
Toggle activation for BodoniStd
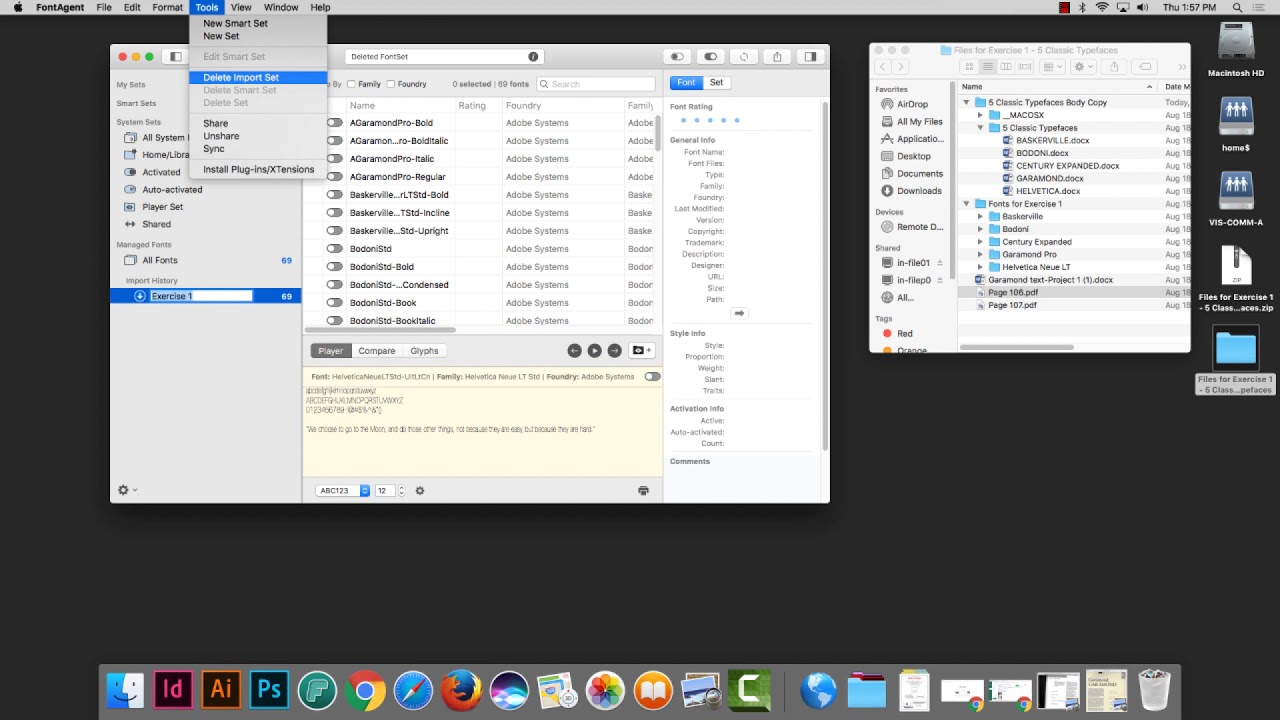point(334,249)
